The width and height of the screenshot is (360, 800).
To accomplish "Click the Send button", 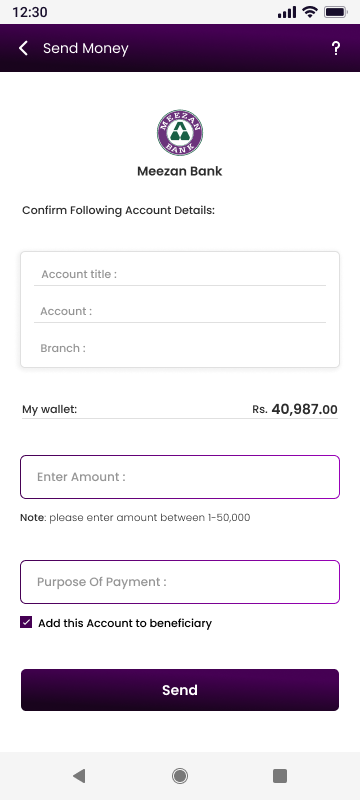I will [x=180, y=690].
